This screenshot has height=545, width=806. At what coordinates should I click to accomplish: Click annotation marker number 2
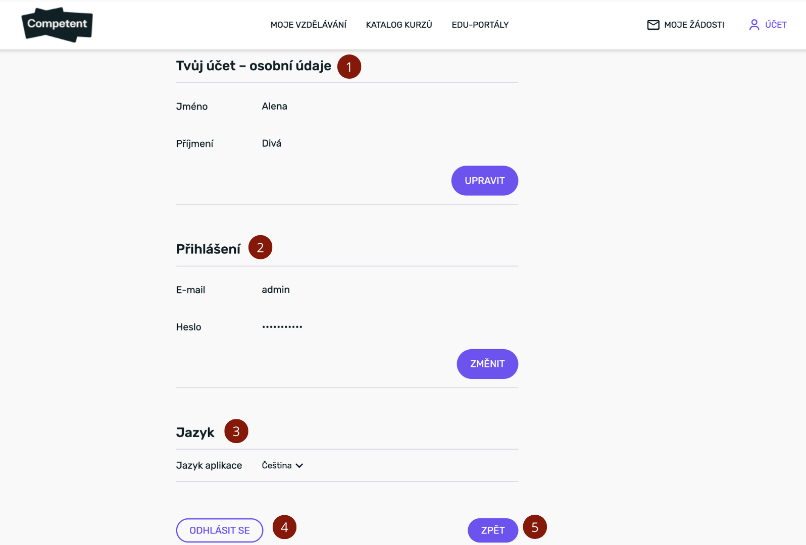(260, 248)
